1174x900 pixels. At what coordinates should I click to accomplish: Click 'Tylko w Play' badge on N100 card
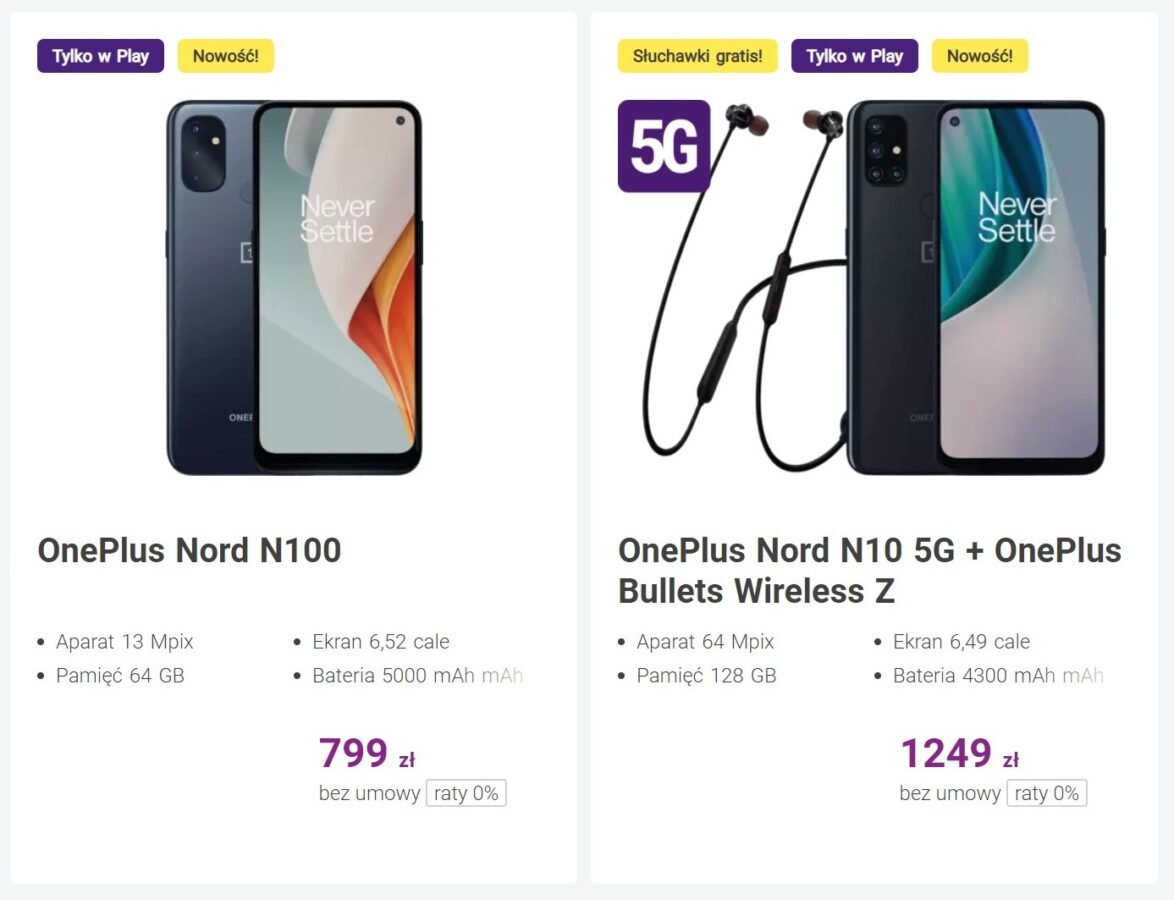(100, 56)
